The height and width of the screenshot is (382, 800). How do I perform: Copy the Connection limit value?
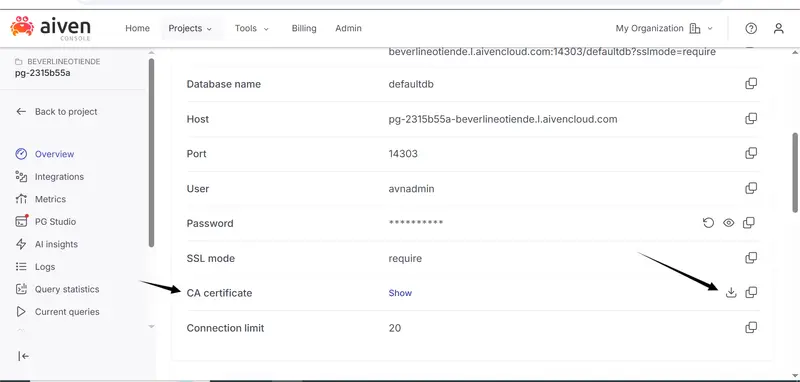point(751,327)
